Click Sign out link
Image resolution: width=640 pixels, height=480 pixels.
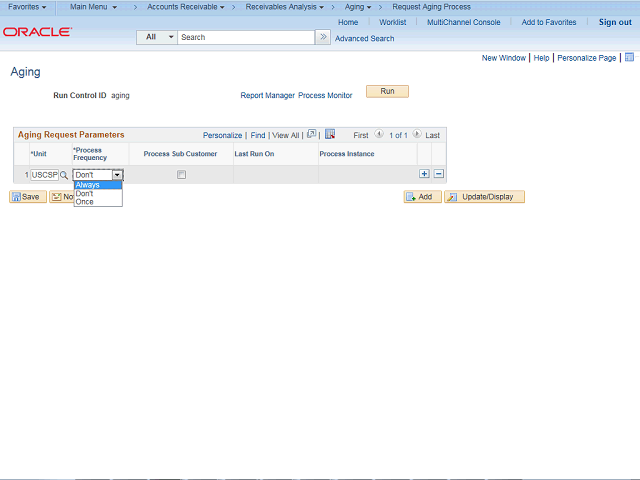[x=615, y=22]
